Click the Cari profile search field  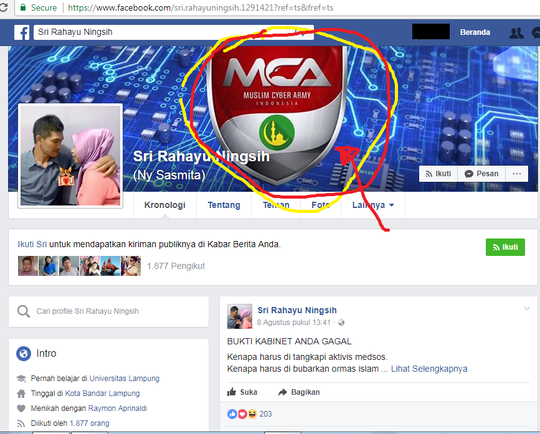point(109,311)
